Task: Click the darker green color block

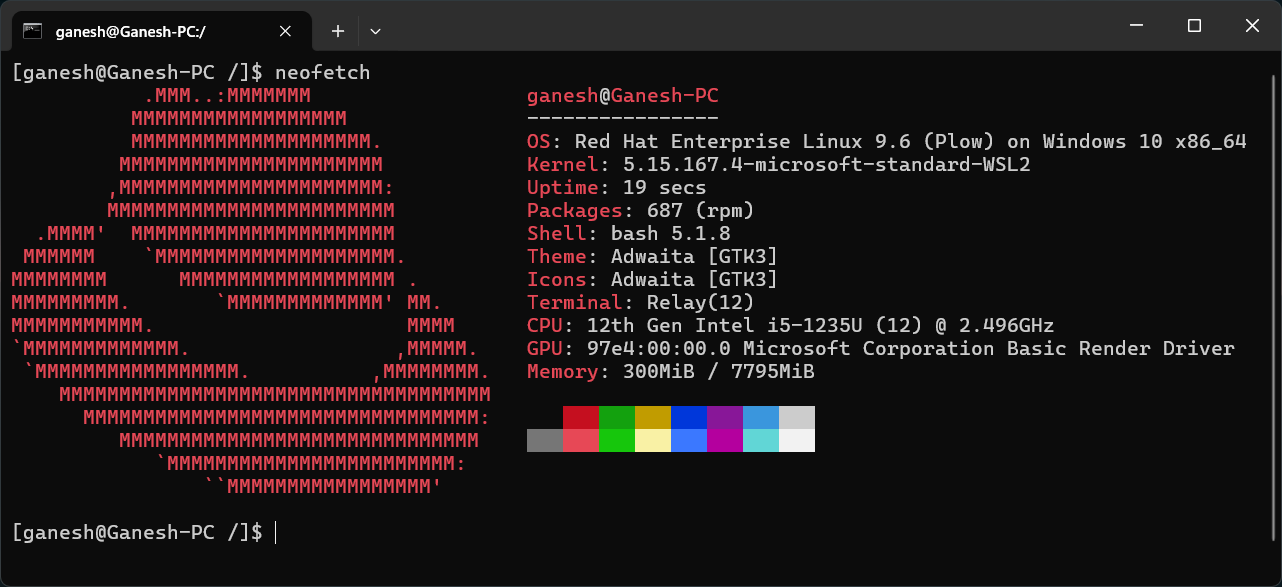Action: coord(616,417)
